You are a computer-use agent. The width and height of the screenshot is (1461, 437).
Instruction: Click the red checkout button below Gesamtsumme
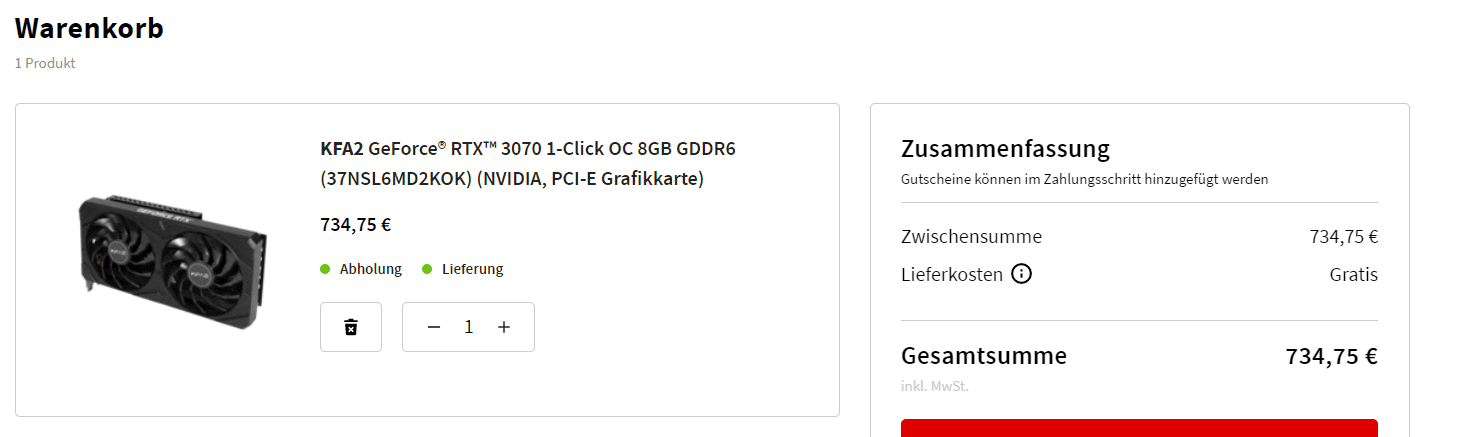(1139, 428)
